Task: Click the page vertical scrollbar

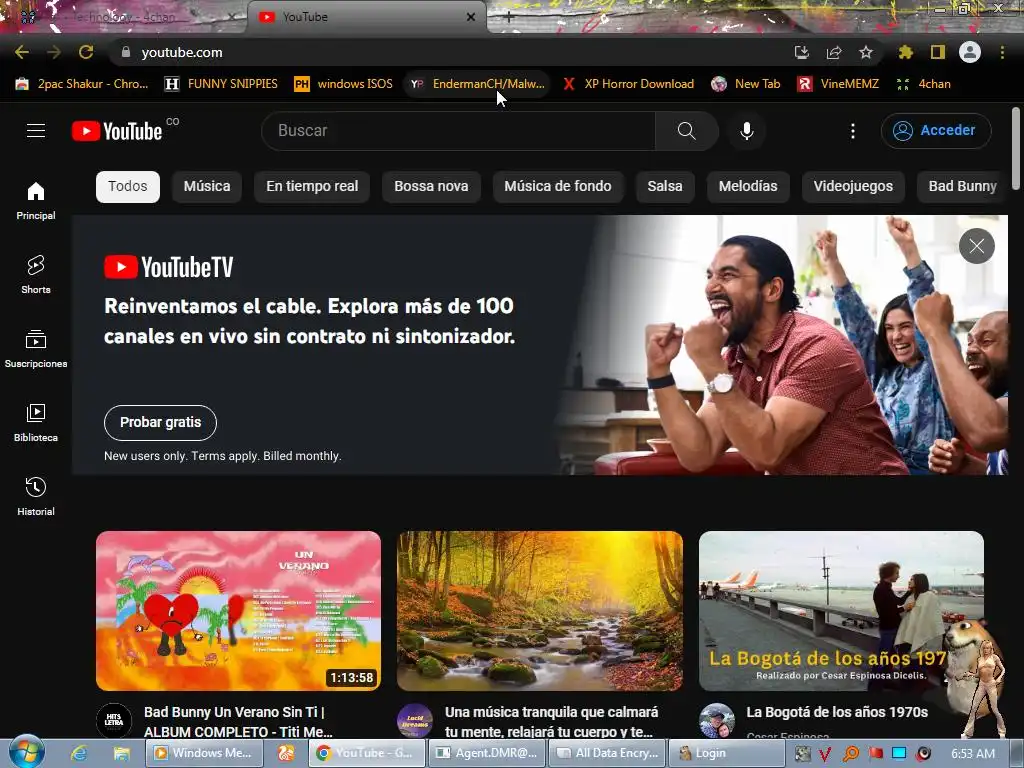Action: pos(1016,148)
